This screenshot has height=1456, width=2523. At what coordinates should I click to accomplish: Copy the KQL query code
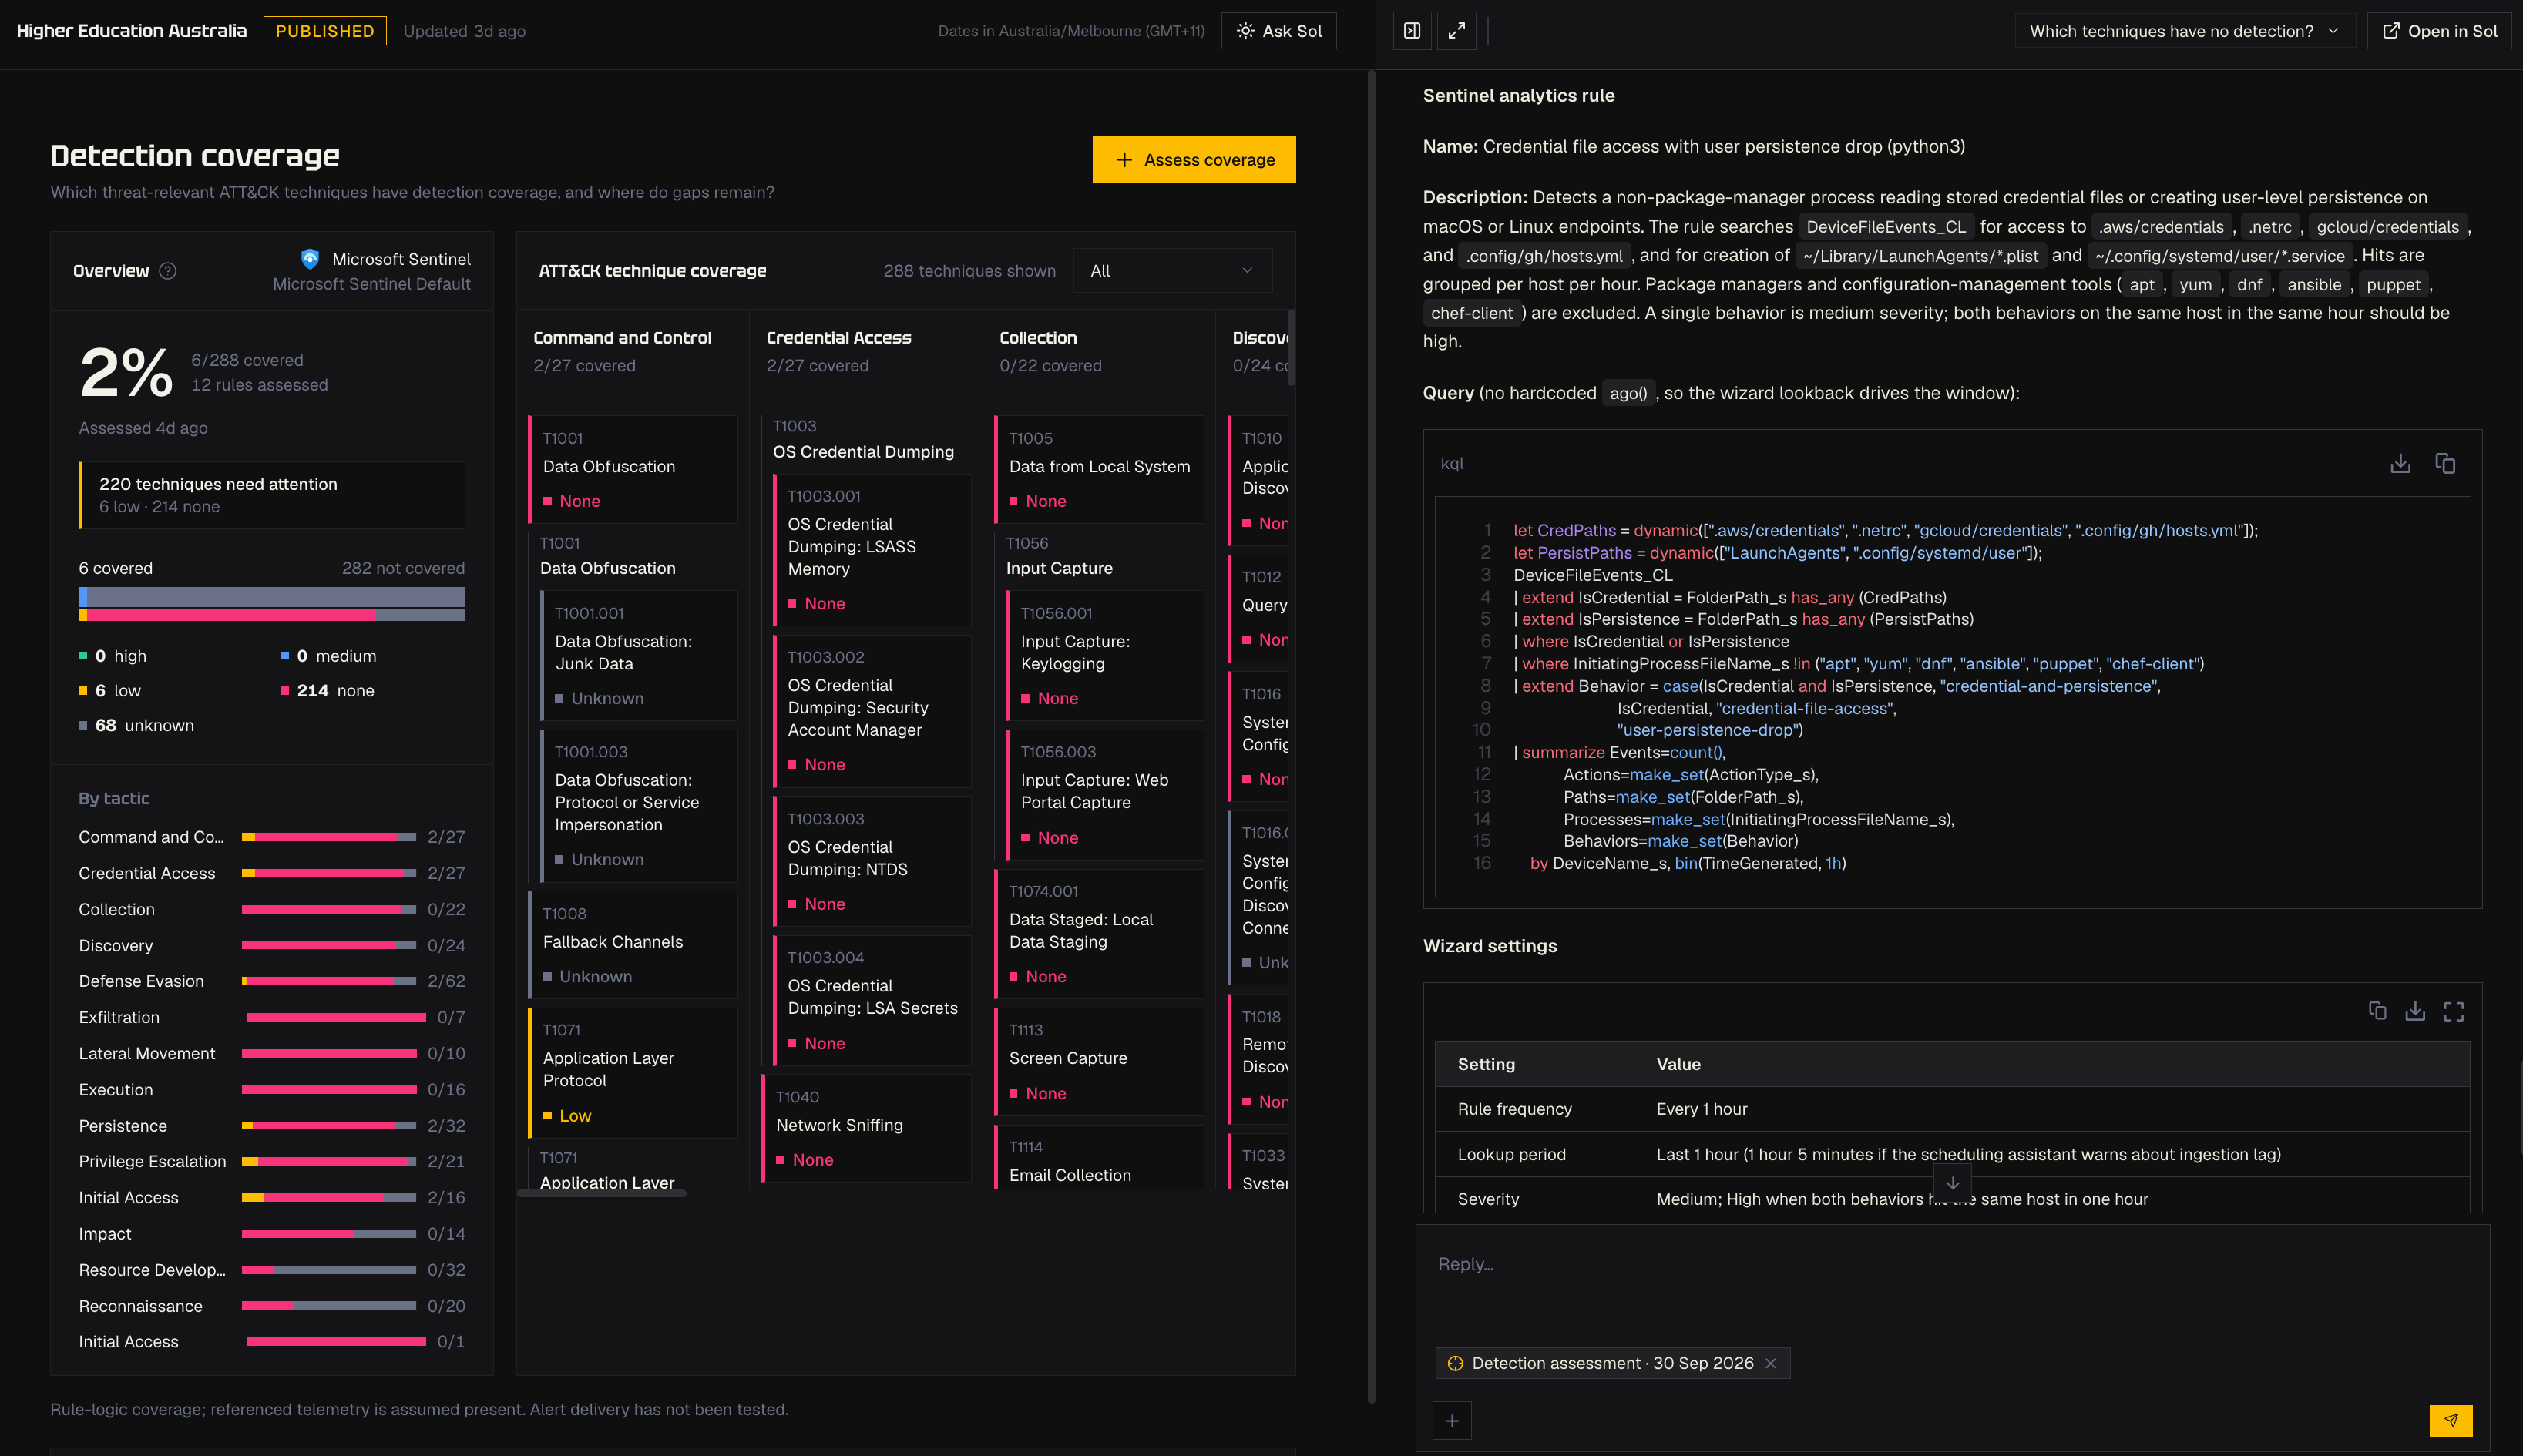tap(2445, 463)
